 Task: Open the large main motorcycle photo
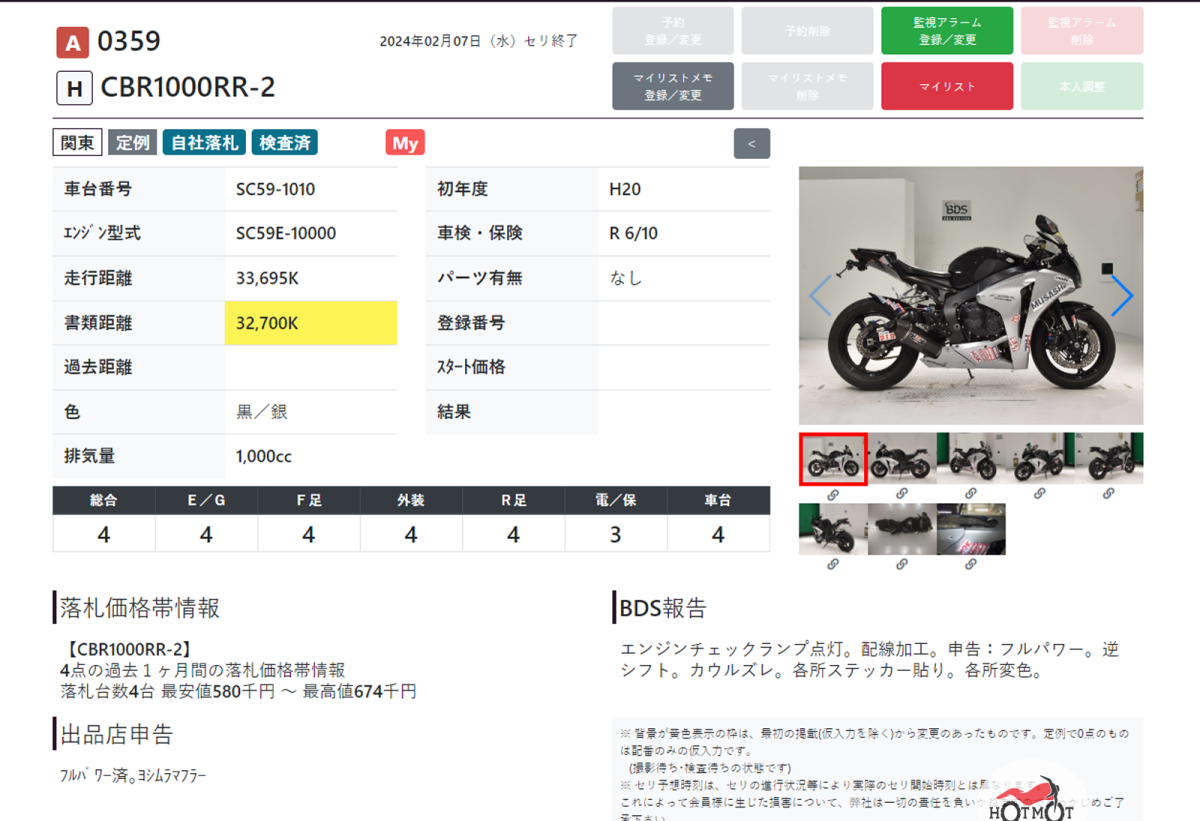tap(971, 295)
